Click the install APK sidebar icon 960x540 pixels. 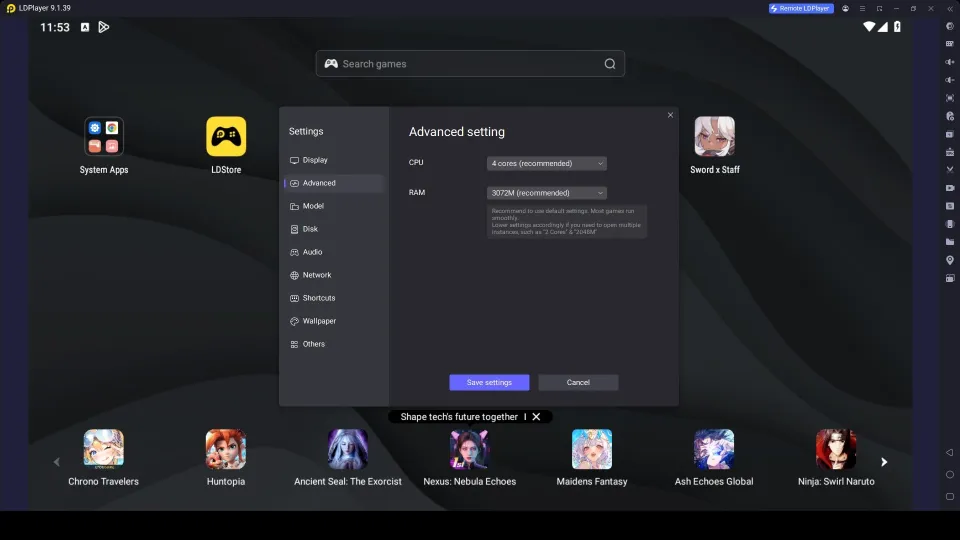[x=950, y=152]
